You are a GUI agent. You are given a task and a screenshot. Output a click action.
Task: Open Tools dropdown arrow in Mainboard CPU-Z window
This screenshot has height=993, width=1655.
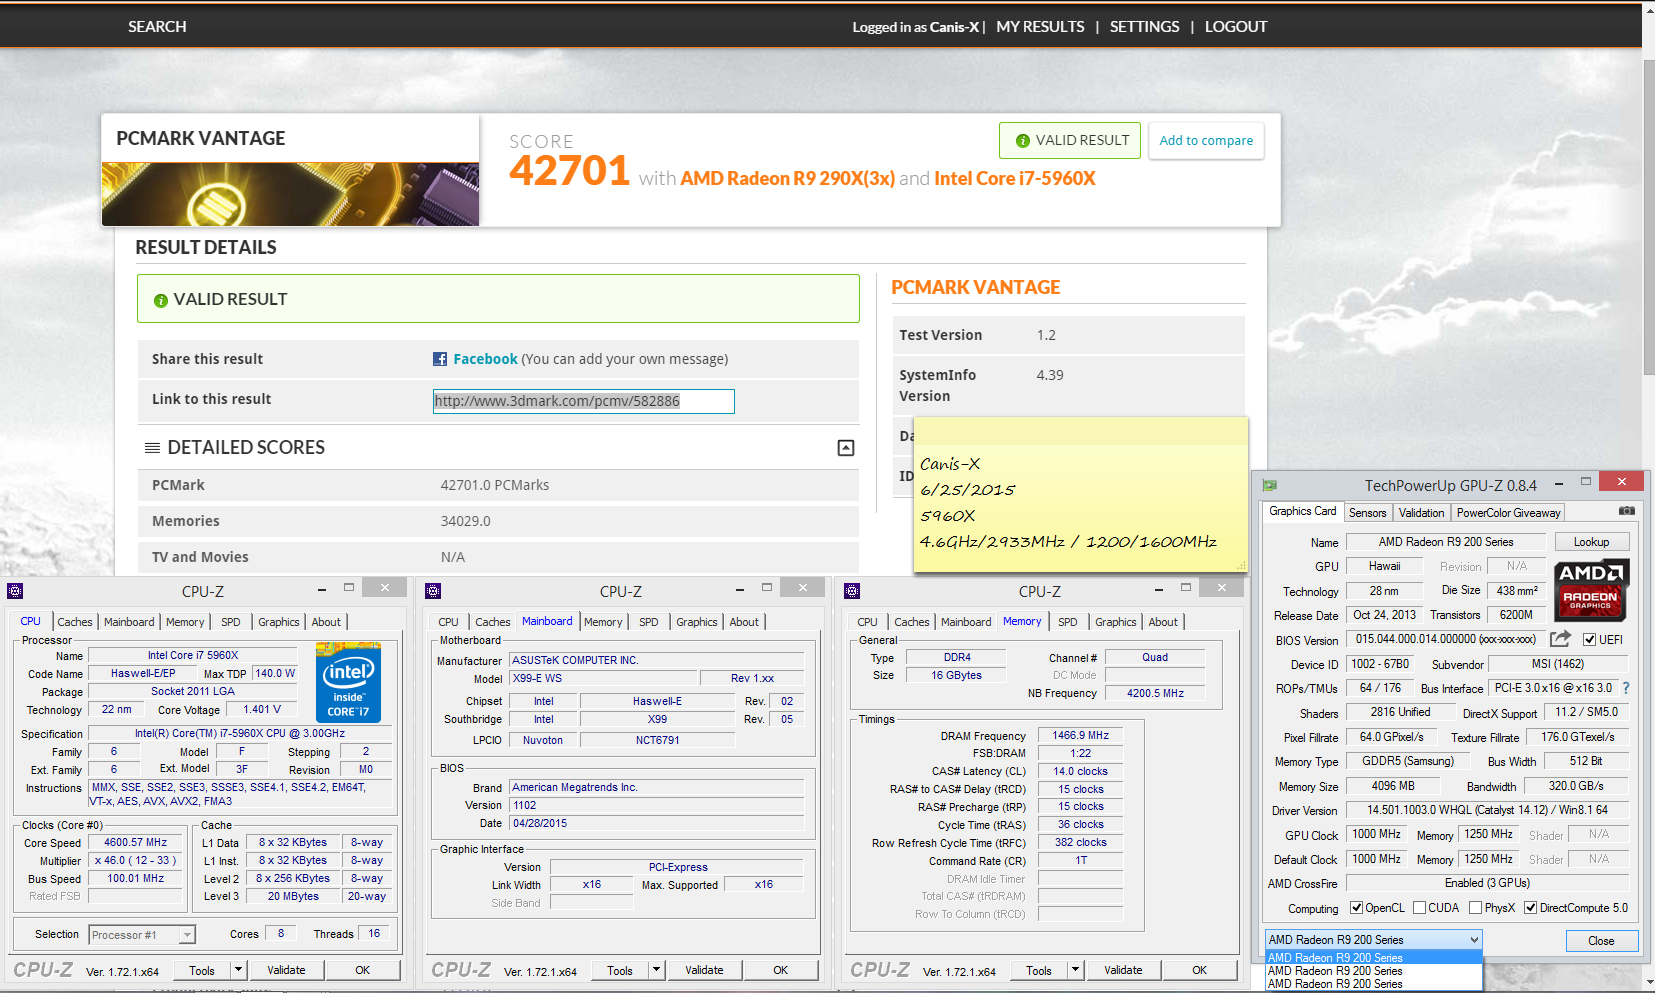pos(656,970)
